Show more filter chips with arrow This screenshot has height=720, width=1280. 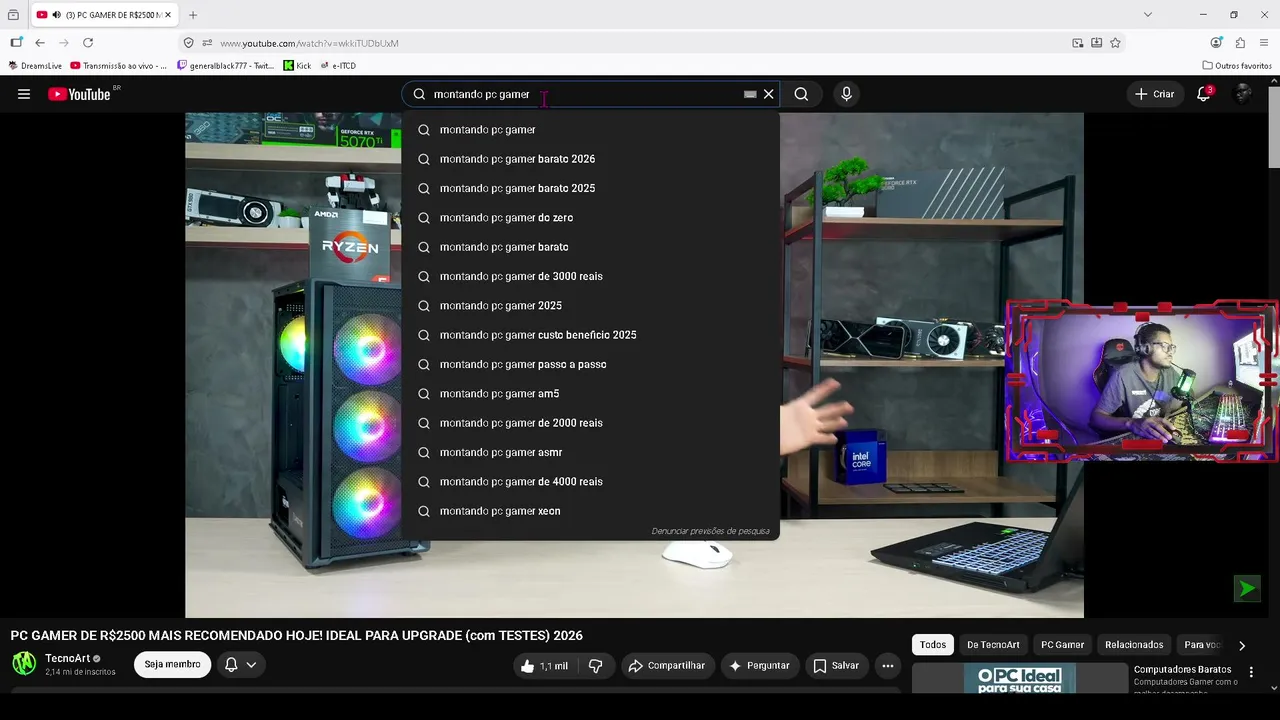1242,646
